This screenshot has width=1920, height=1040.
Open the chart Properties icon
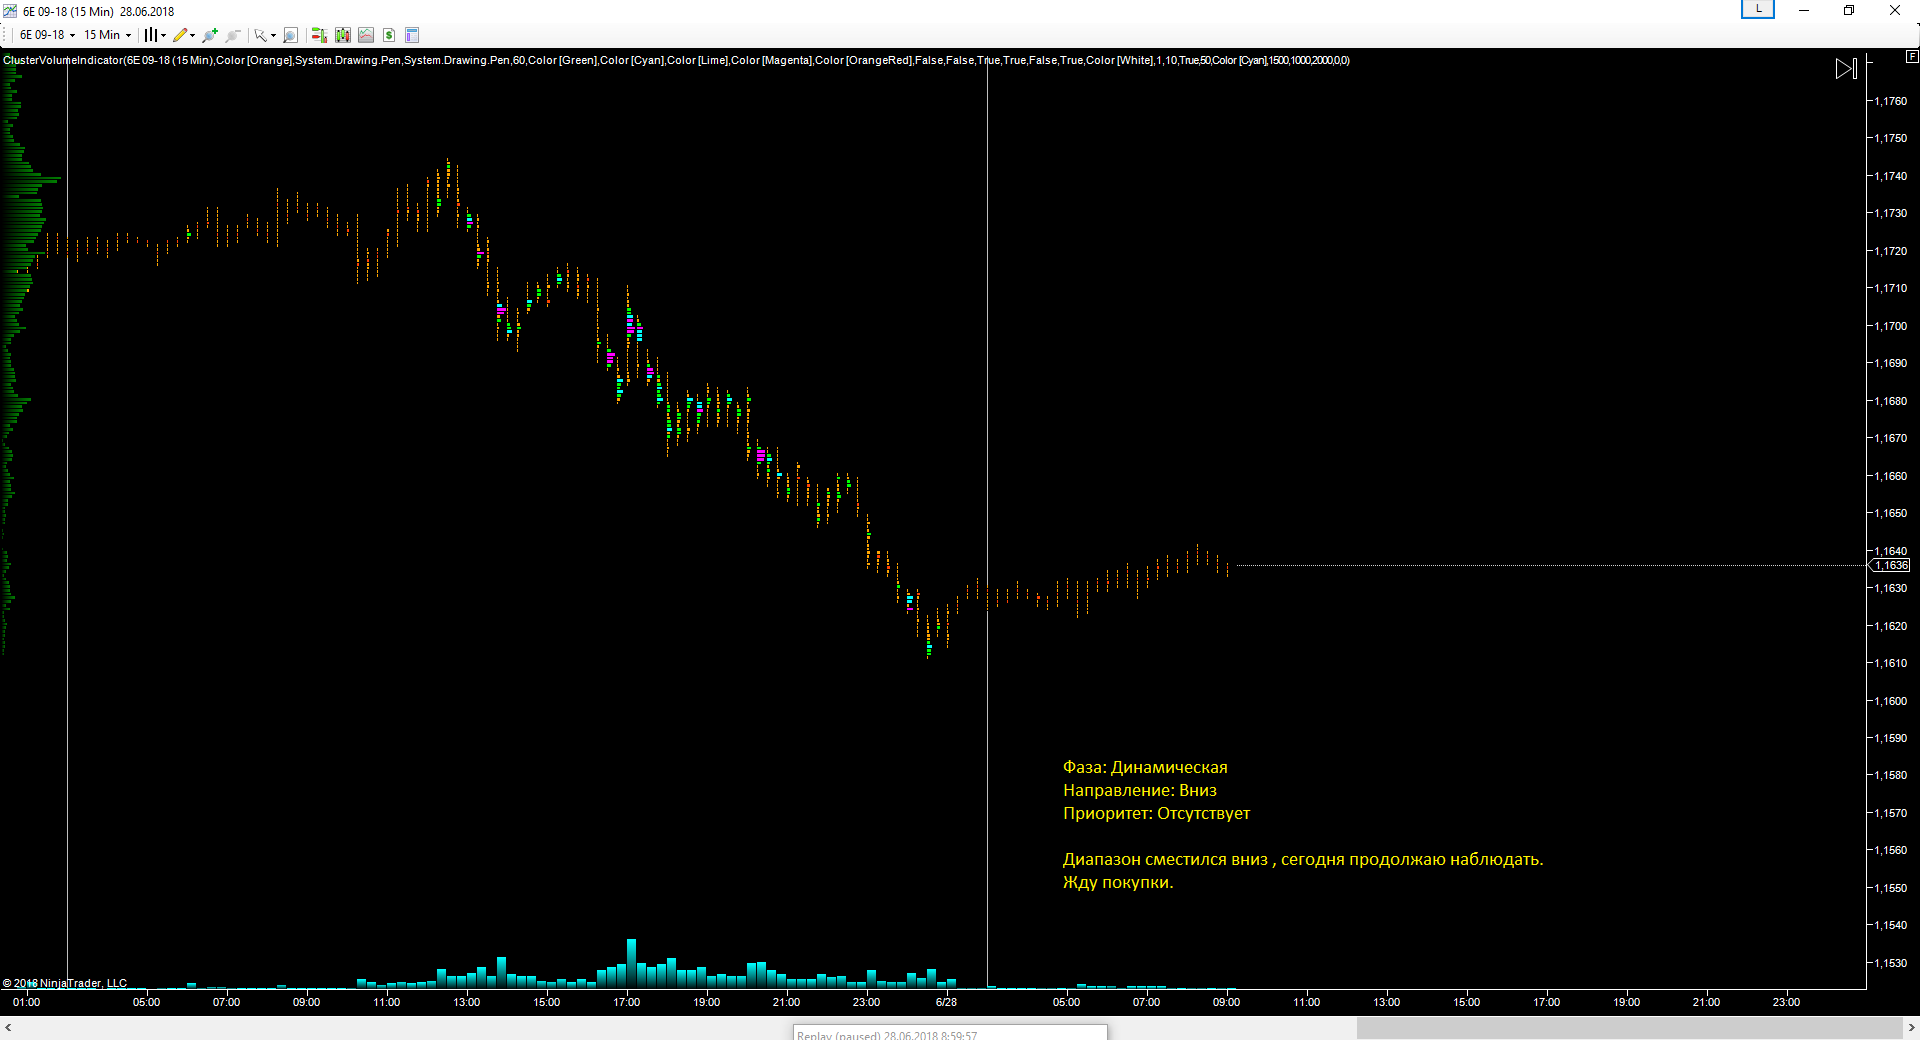point(412,35)
